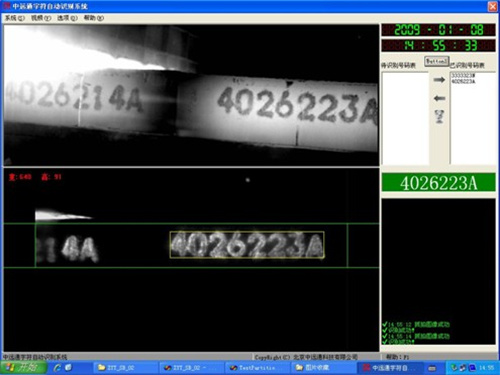500x375 pixels.
Task: Open the 系统 menu
Action: pyautogui.click(x=14, y=18)
